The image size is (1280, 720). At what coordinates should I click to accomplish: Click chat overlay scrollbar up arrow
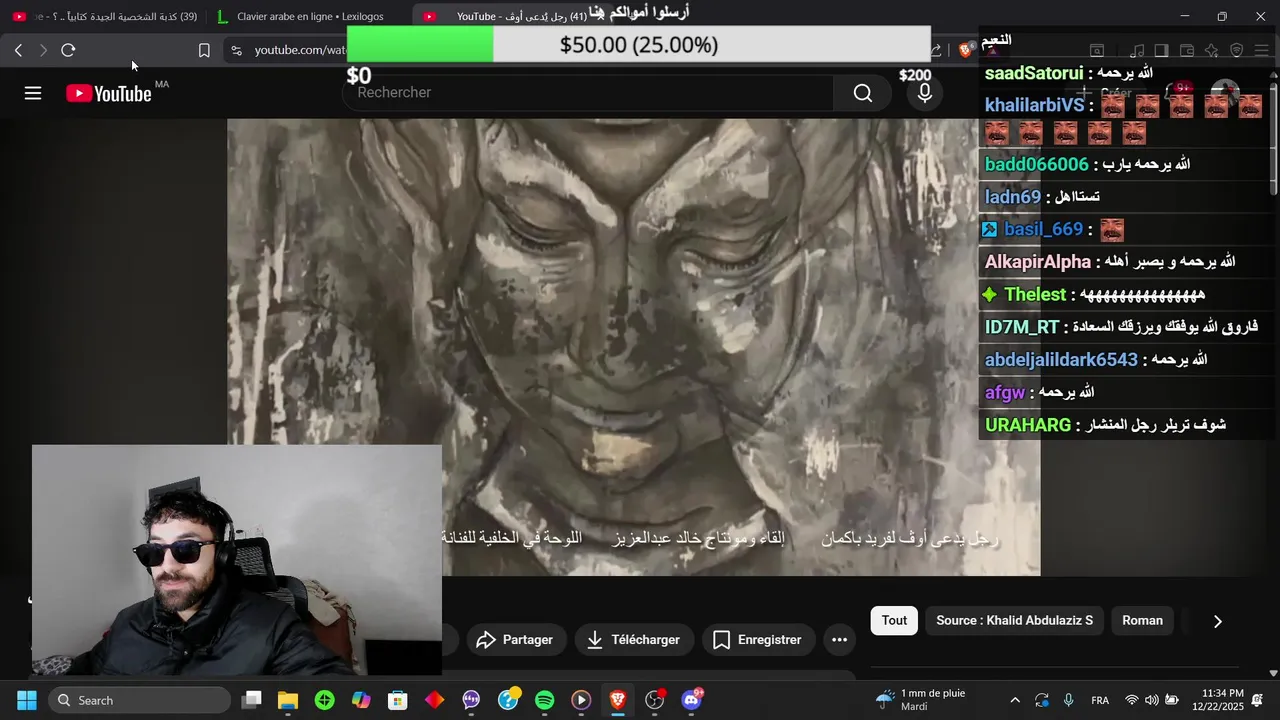click(1273, 75)
